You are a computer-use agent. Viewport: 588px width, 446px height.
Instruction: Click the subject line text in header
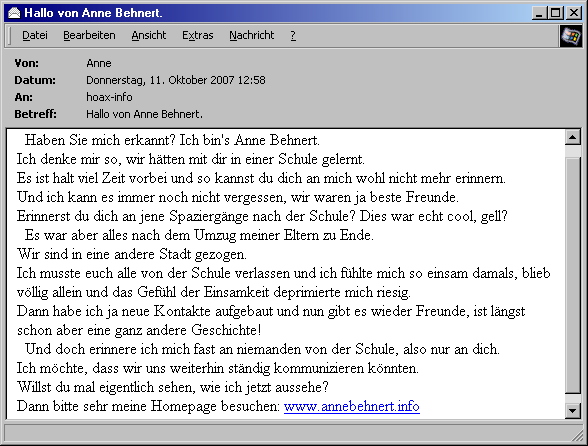[144, 114]
